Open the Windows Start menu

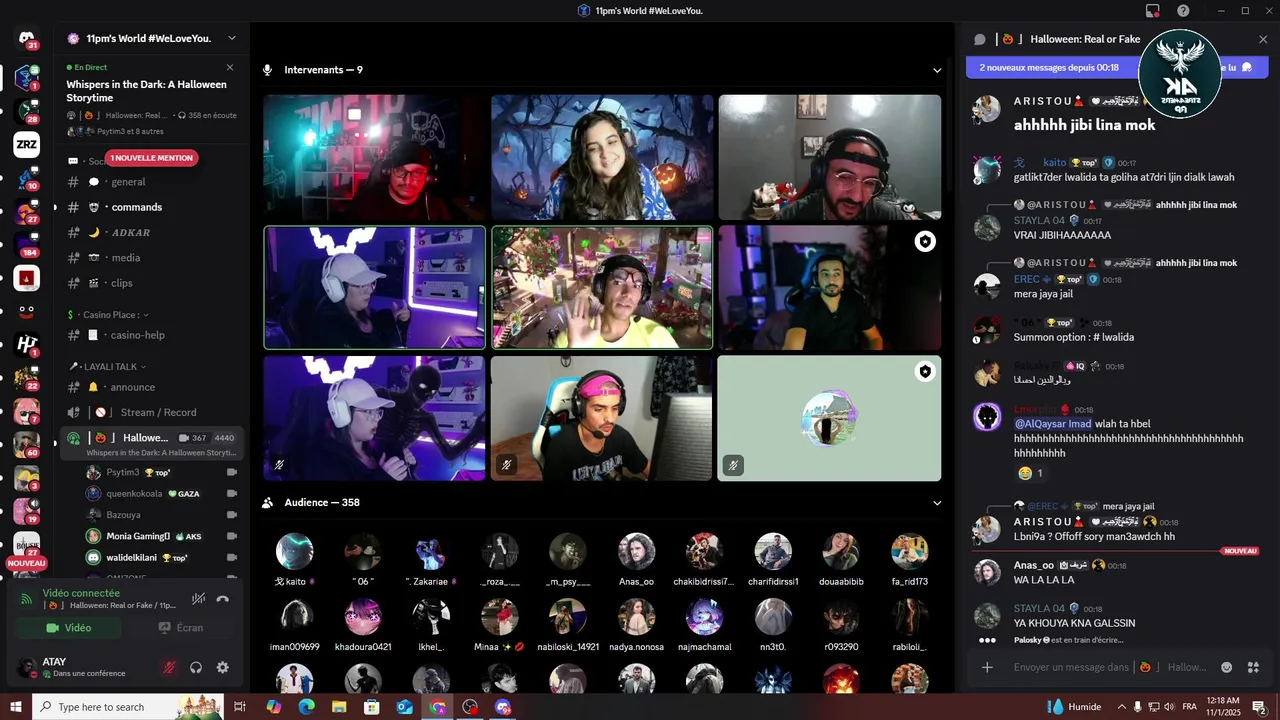16,707
